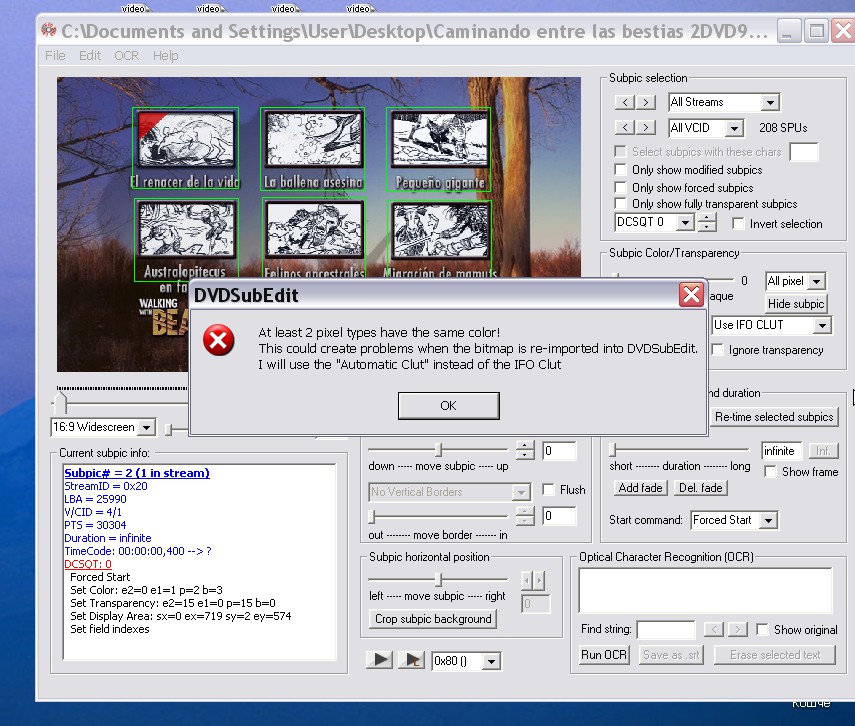Click the OCR text output box
The image size is (855, 726).
tap(705, 590)
